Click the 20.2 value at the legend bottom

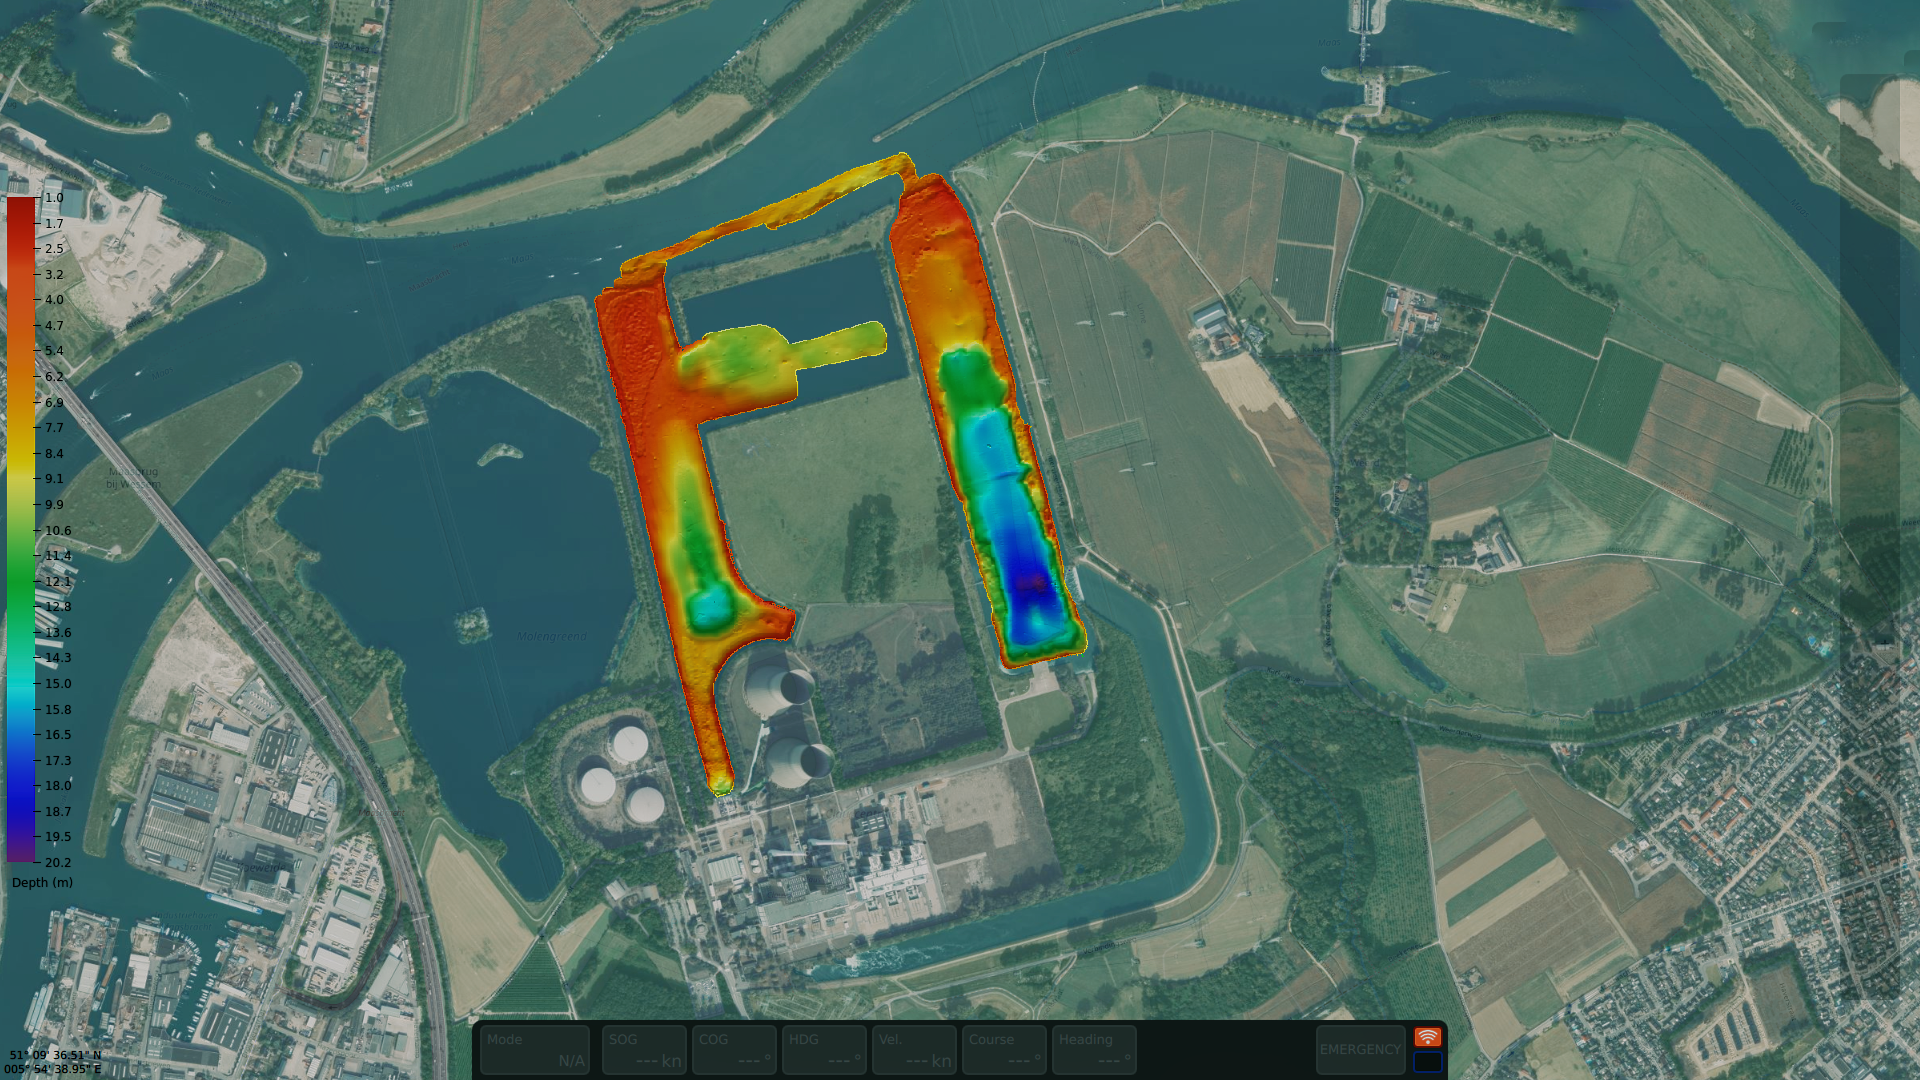56,861
